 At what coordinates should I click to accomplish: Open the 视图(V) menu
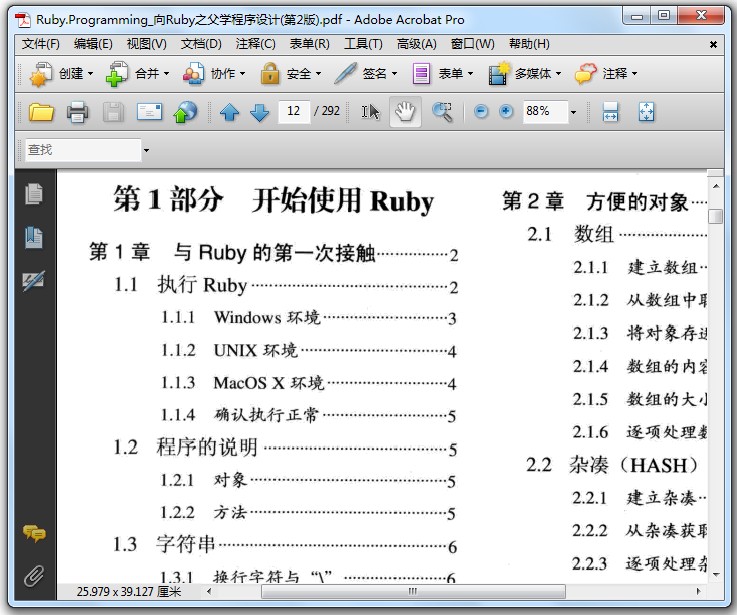146,44
